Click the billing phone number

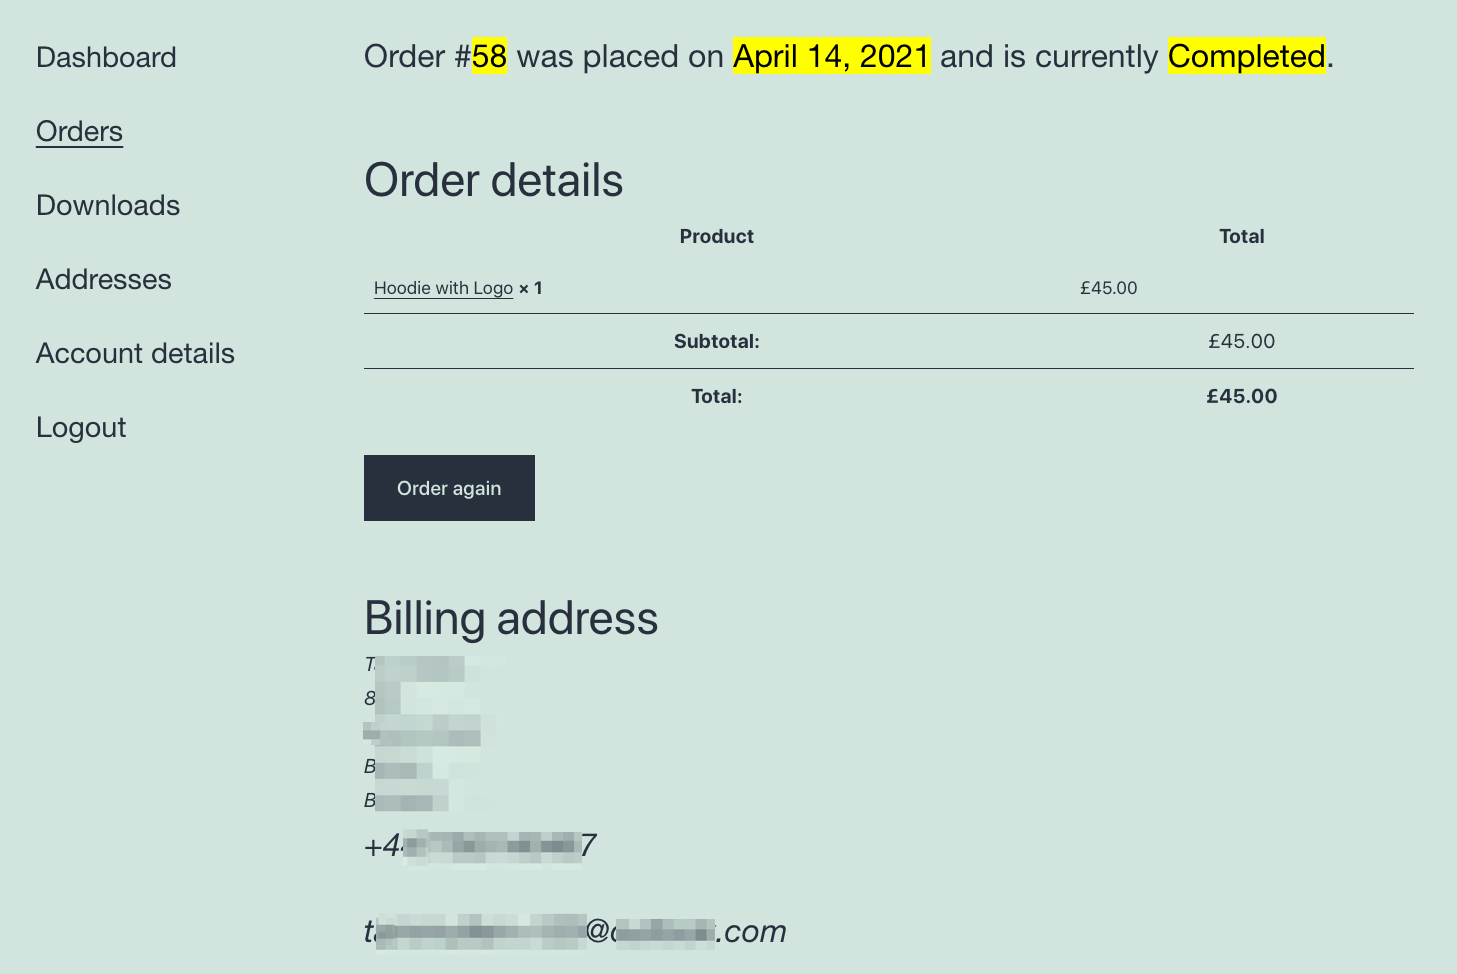point(480,845)
